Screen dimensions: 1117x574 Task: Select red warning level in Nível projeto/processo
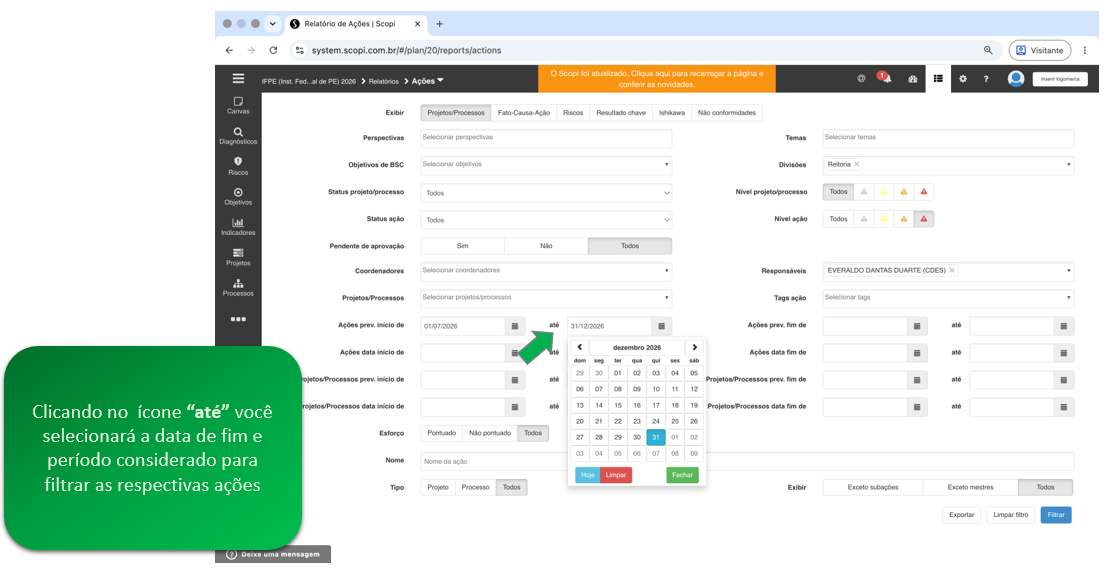point(923,192)
